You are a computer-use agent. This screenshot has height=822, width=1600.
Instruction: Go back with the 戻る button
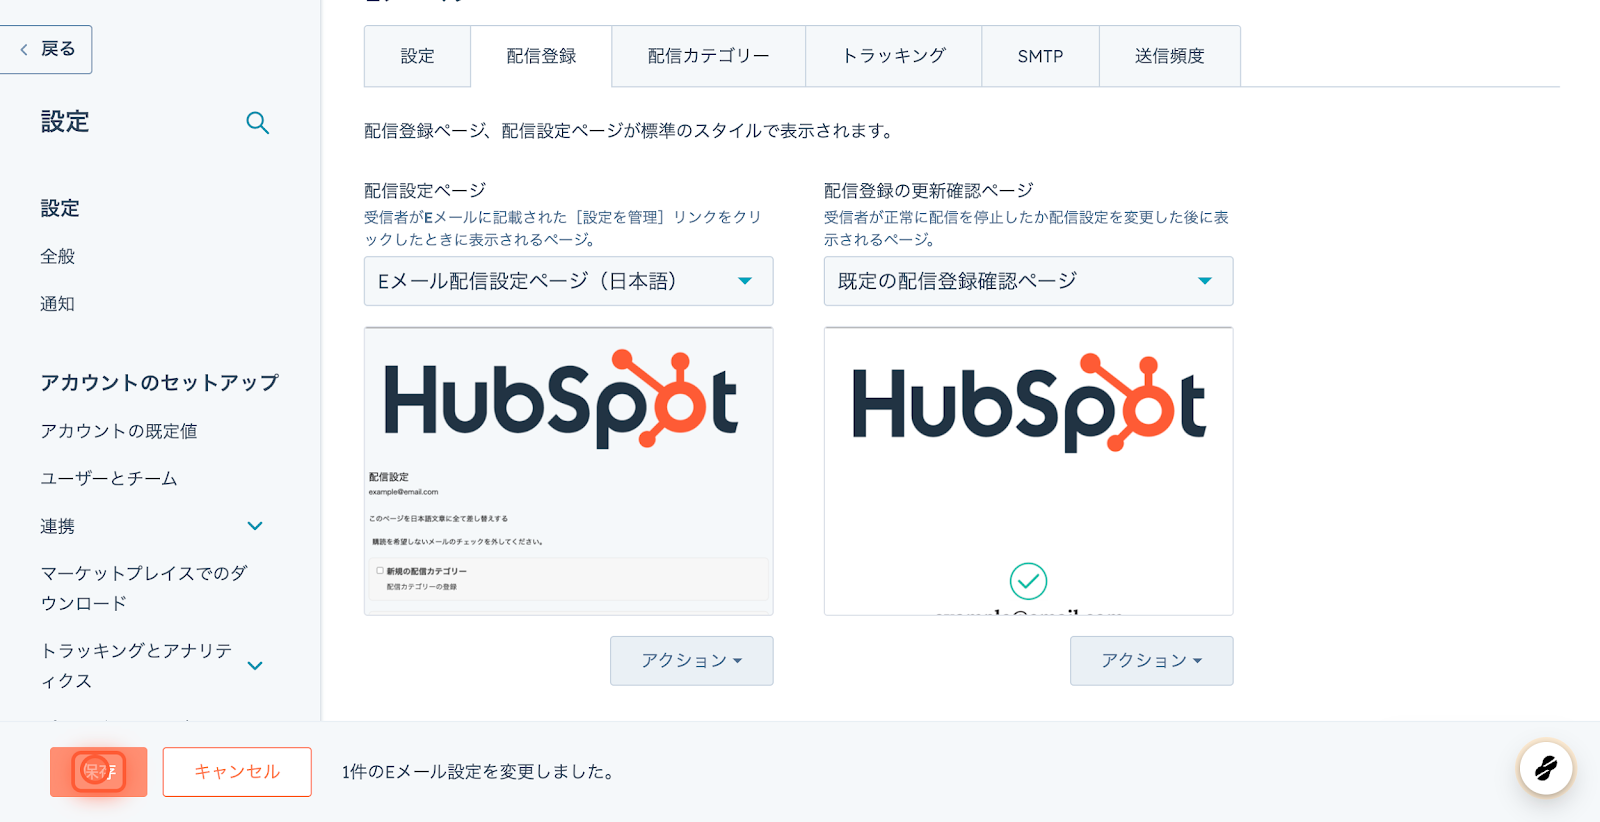pyautogui.click(x=46, y=49)
